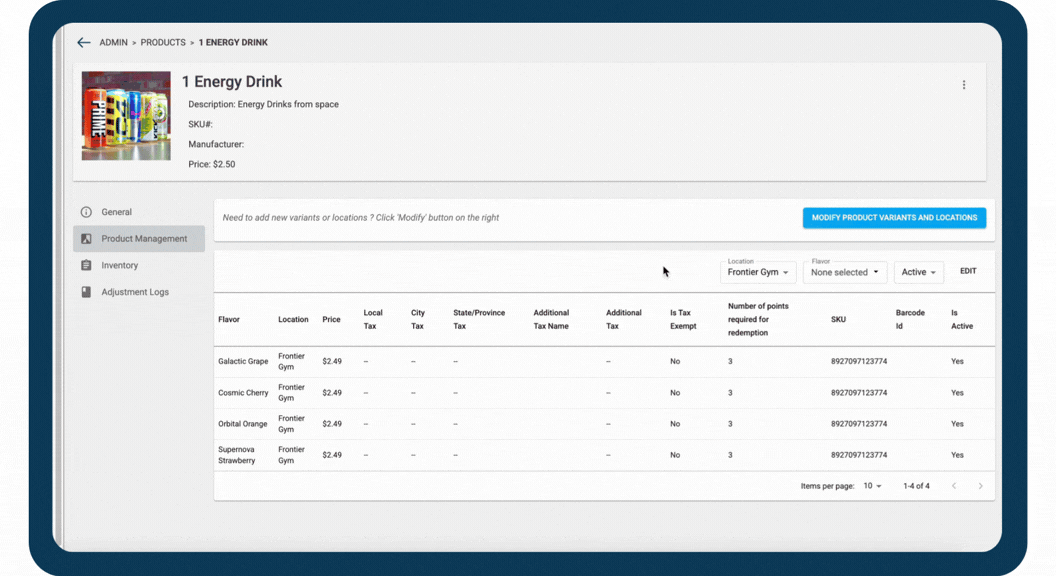This screenshot has width=1056, height=576.
Task: Click the Inventory clipboard icon
Action: tap(86, 266)
